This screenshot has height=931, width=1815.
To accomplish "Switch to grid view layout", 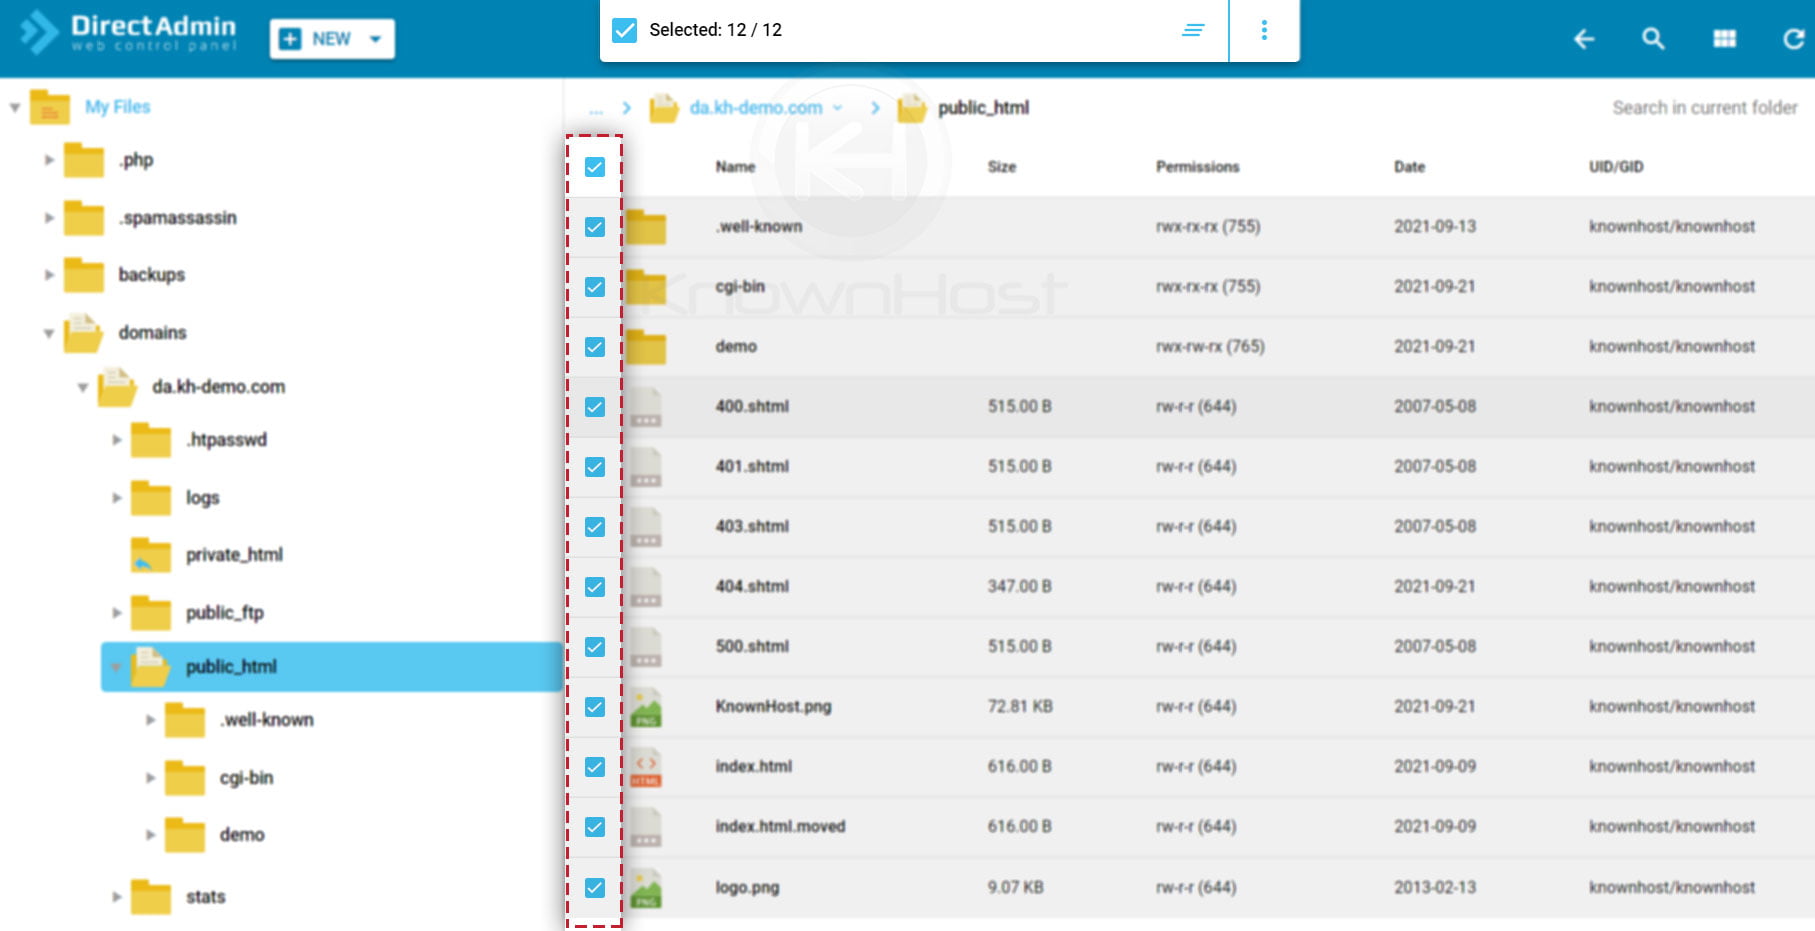I will [x=1725, y=40].
